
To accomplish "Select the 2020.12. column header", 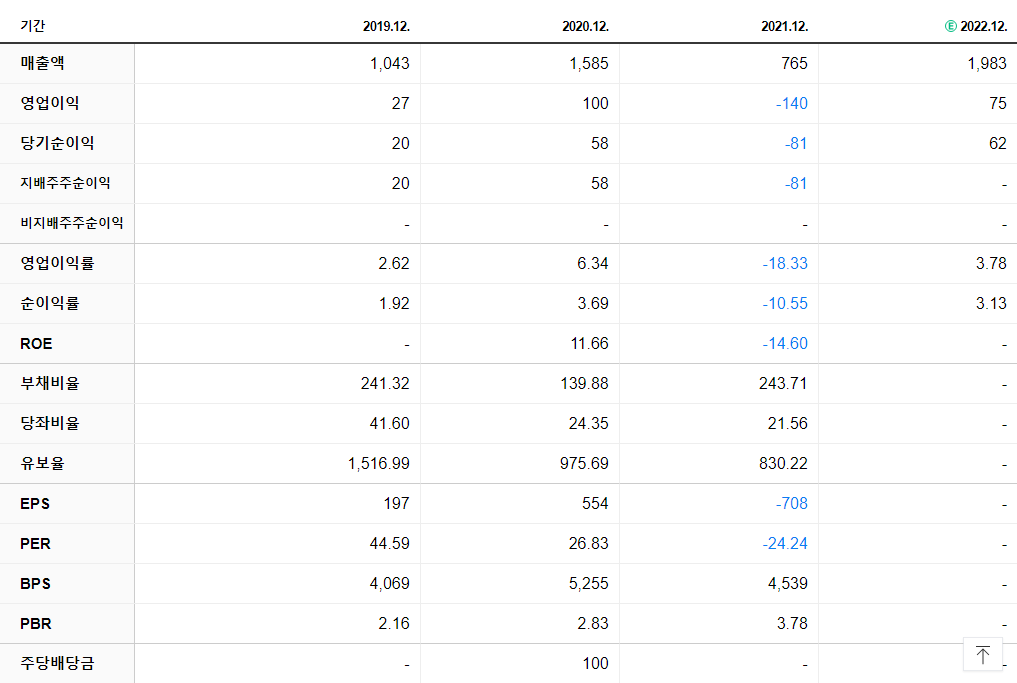I will click(x=585, y=27).
